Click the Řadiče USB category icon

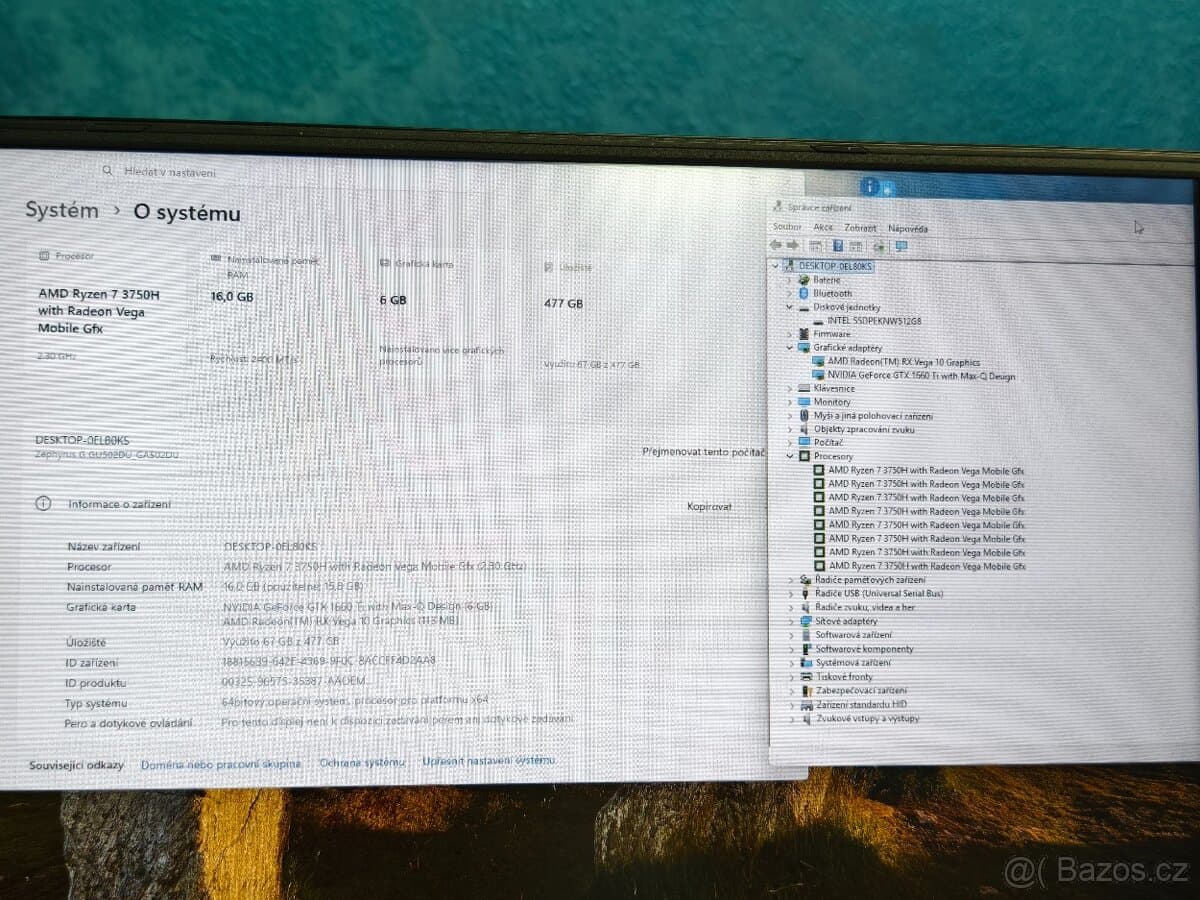(x=806, y=593)
